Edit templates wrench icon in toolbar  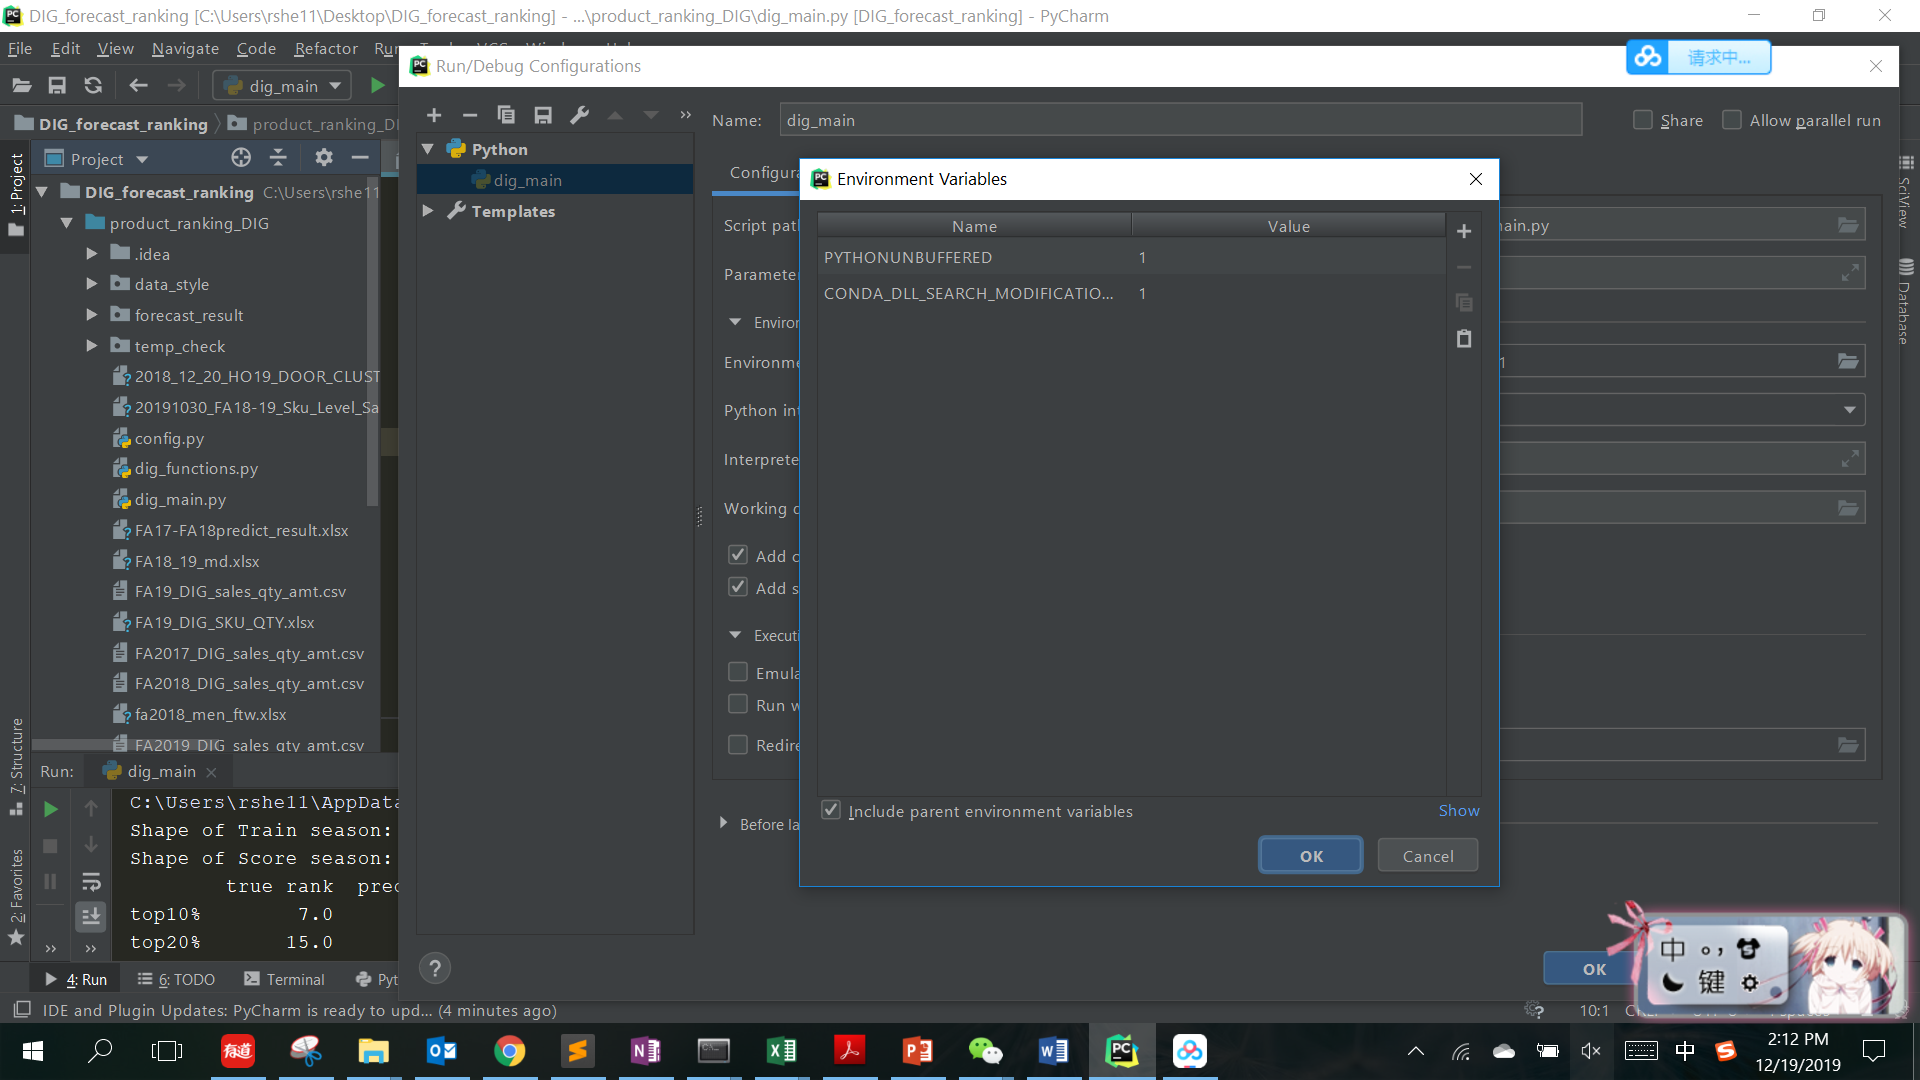[x=579, y=115]
